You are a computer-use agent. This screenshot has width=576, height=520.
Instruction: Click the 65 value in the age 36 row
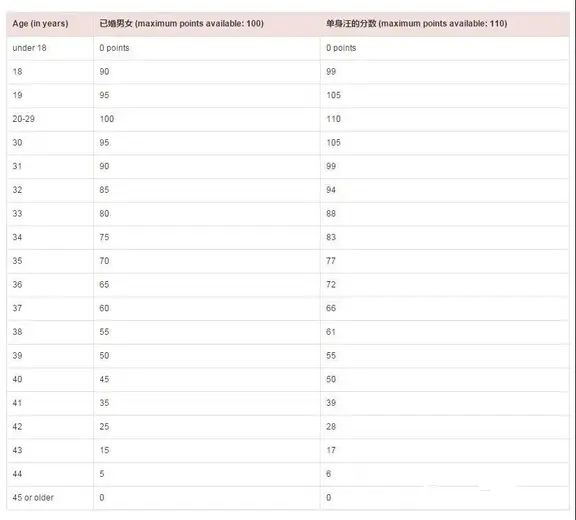104,284
